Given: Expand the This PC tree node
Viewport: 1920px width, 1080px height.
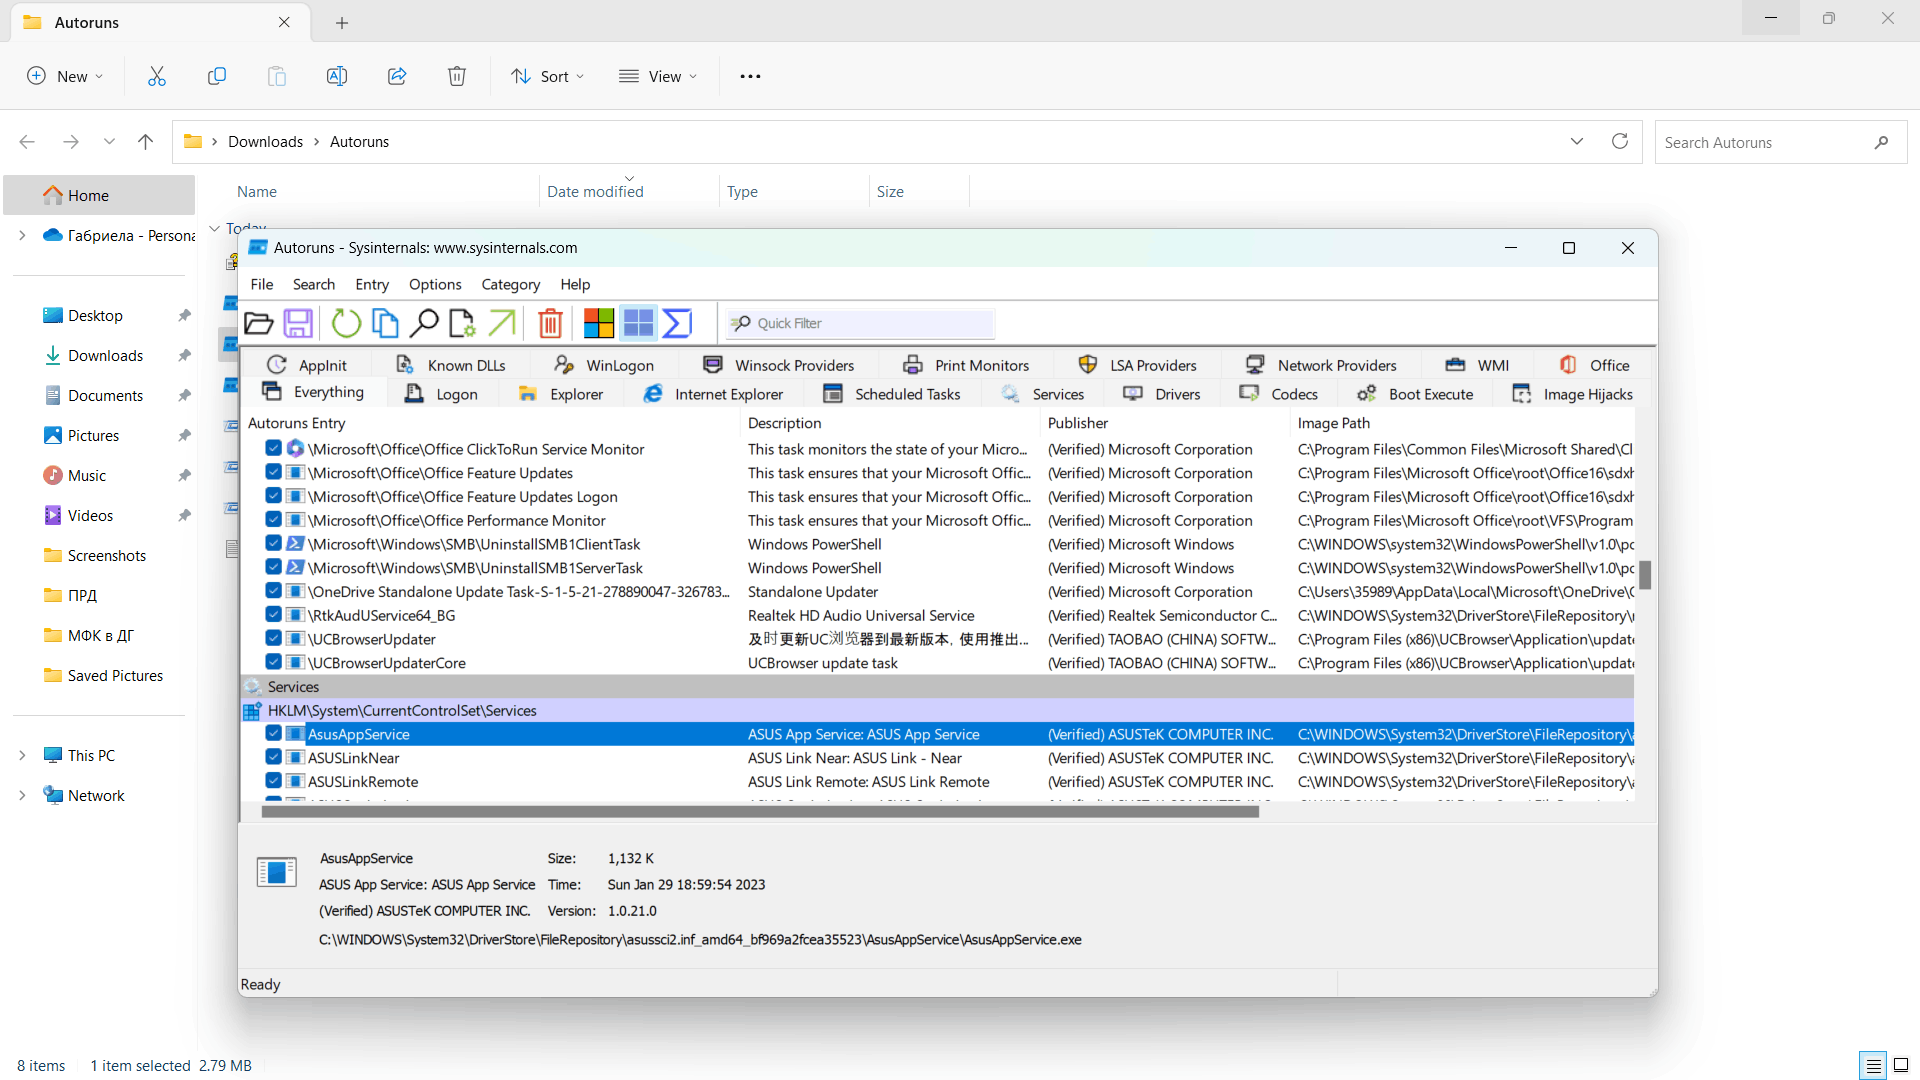Looking at the screenshot, I should click(x=22, y=756).
